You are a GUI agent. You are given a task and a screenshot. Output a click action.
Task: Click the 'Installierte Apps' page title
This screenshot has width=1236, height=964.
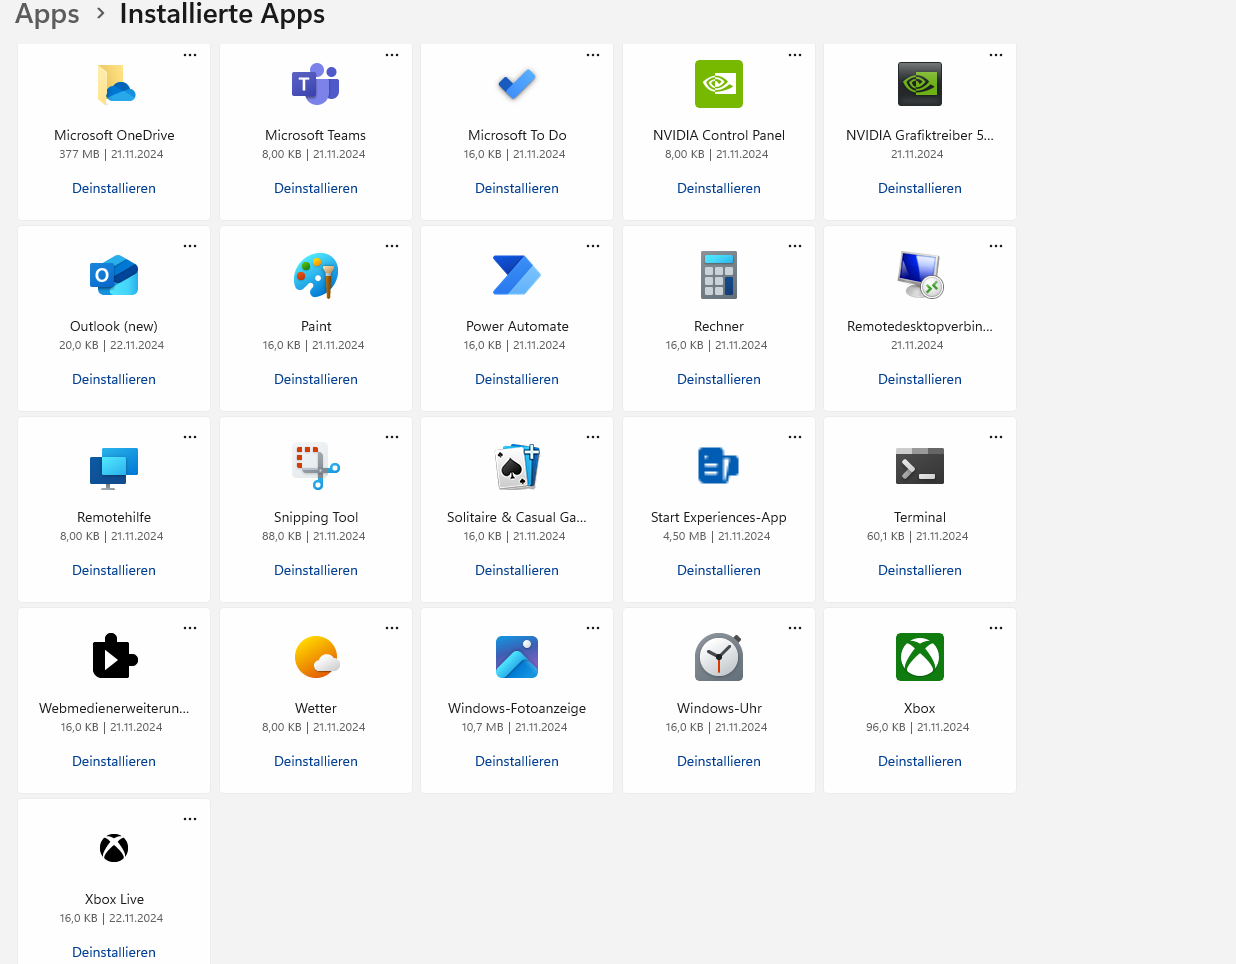click(222, 14)
